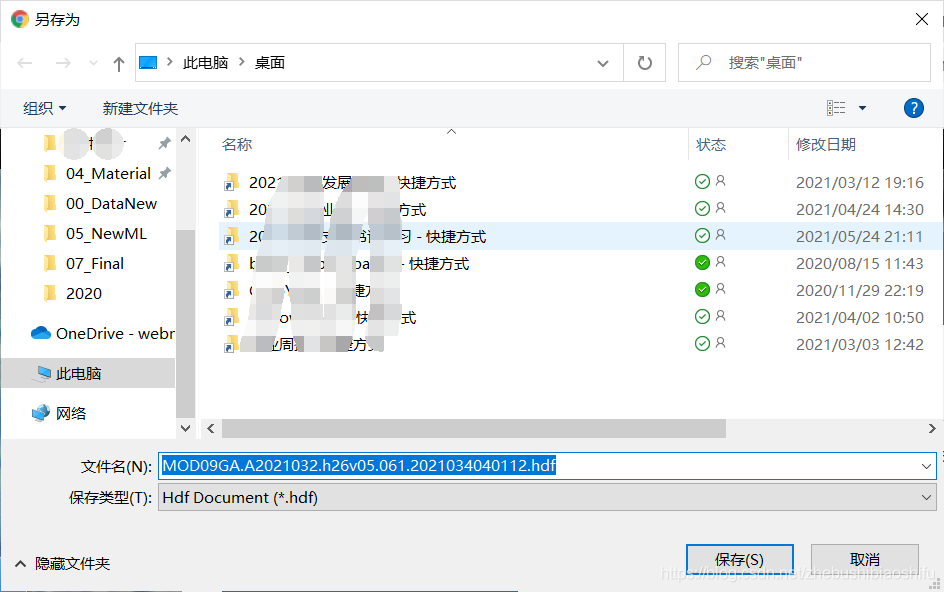Viewport: 944px width, 592px height.
Task: Unpin 04_Material using pin icon
Action: tap(164, 173)
